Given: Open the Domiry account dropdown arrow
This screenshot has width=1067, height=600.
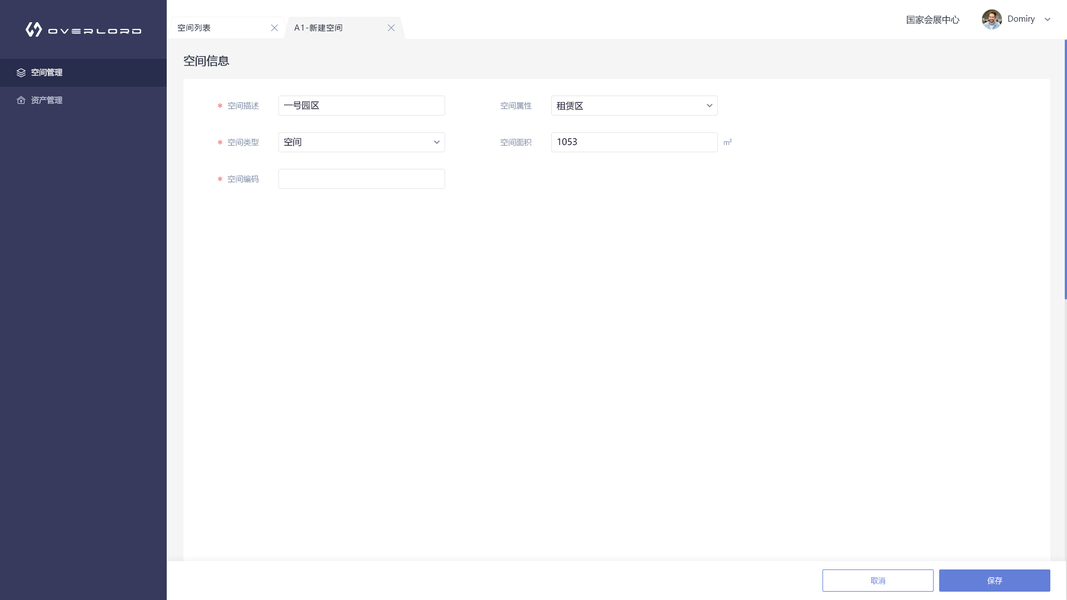Looking at the screenshot, I should coord(1047,19).
